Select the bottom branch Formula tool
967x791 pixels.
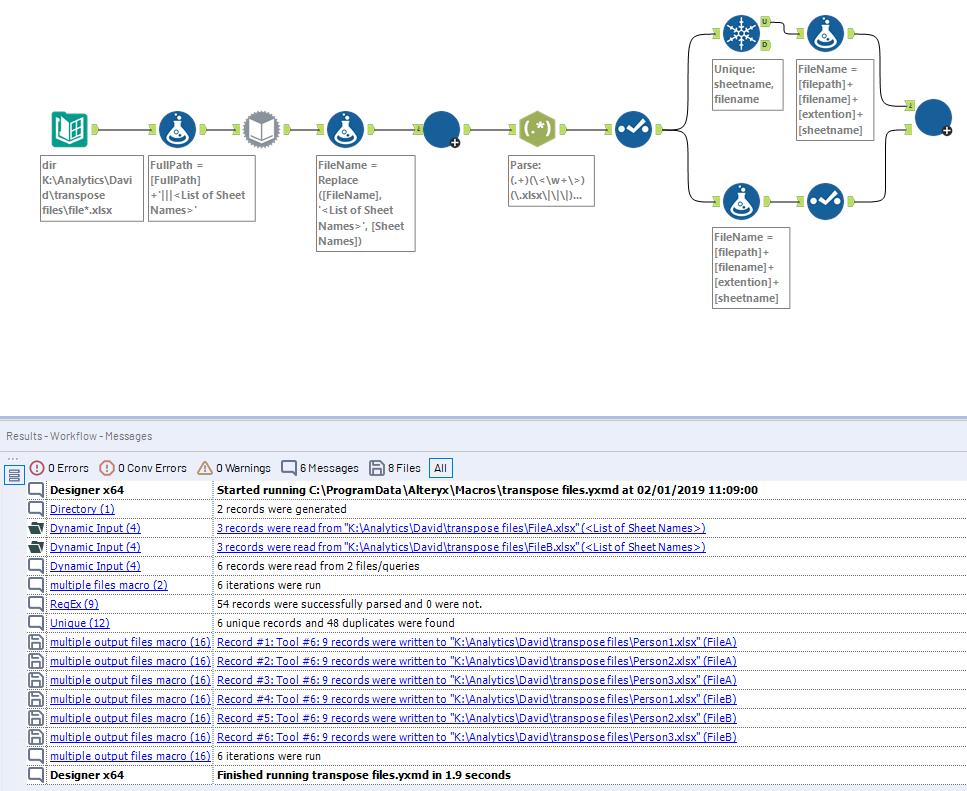pyautogui.click(x=741, y=201)
